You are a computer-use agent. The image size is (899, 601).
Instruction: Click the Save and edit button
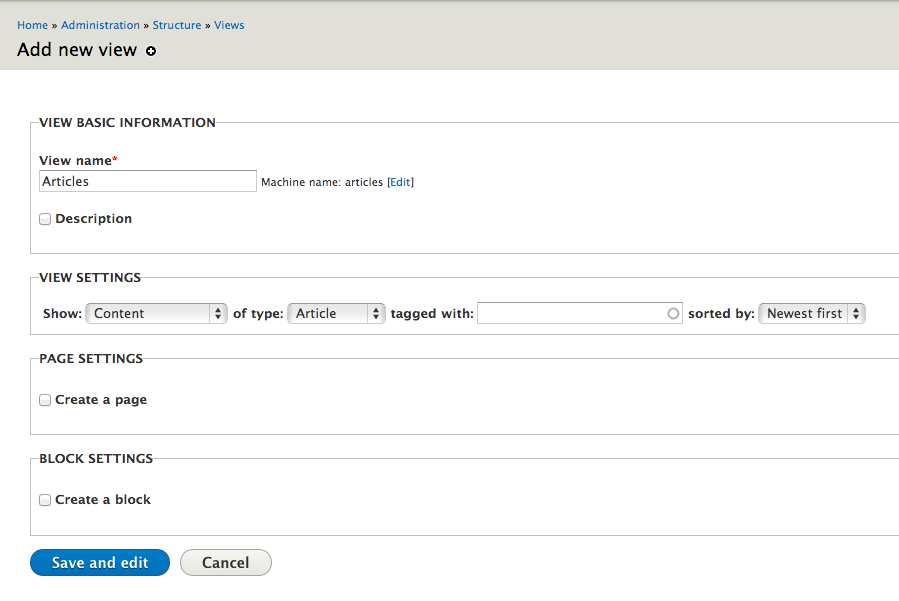(100, 563)
